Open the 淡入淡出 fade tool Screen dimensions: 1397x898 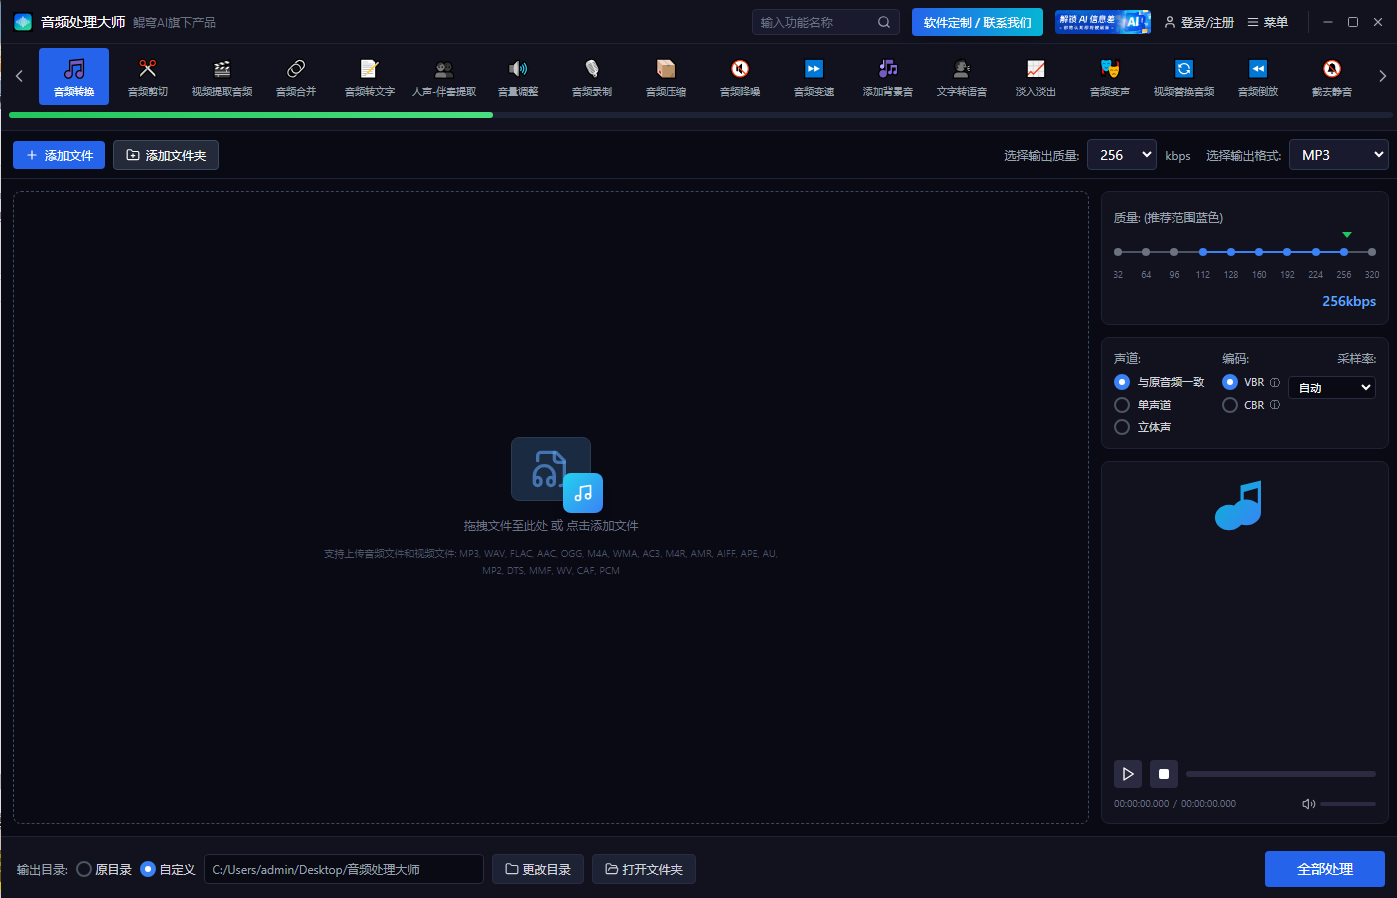(1035, 76)
